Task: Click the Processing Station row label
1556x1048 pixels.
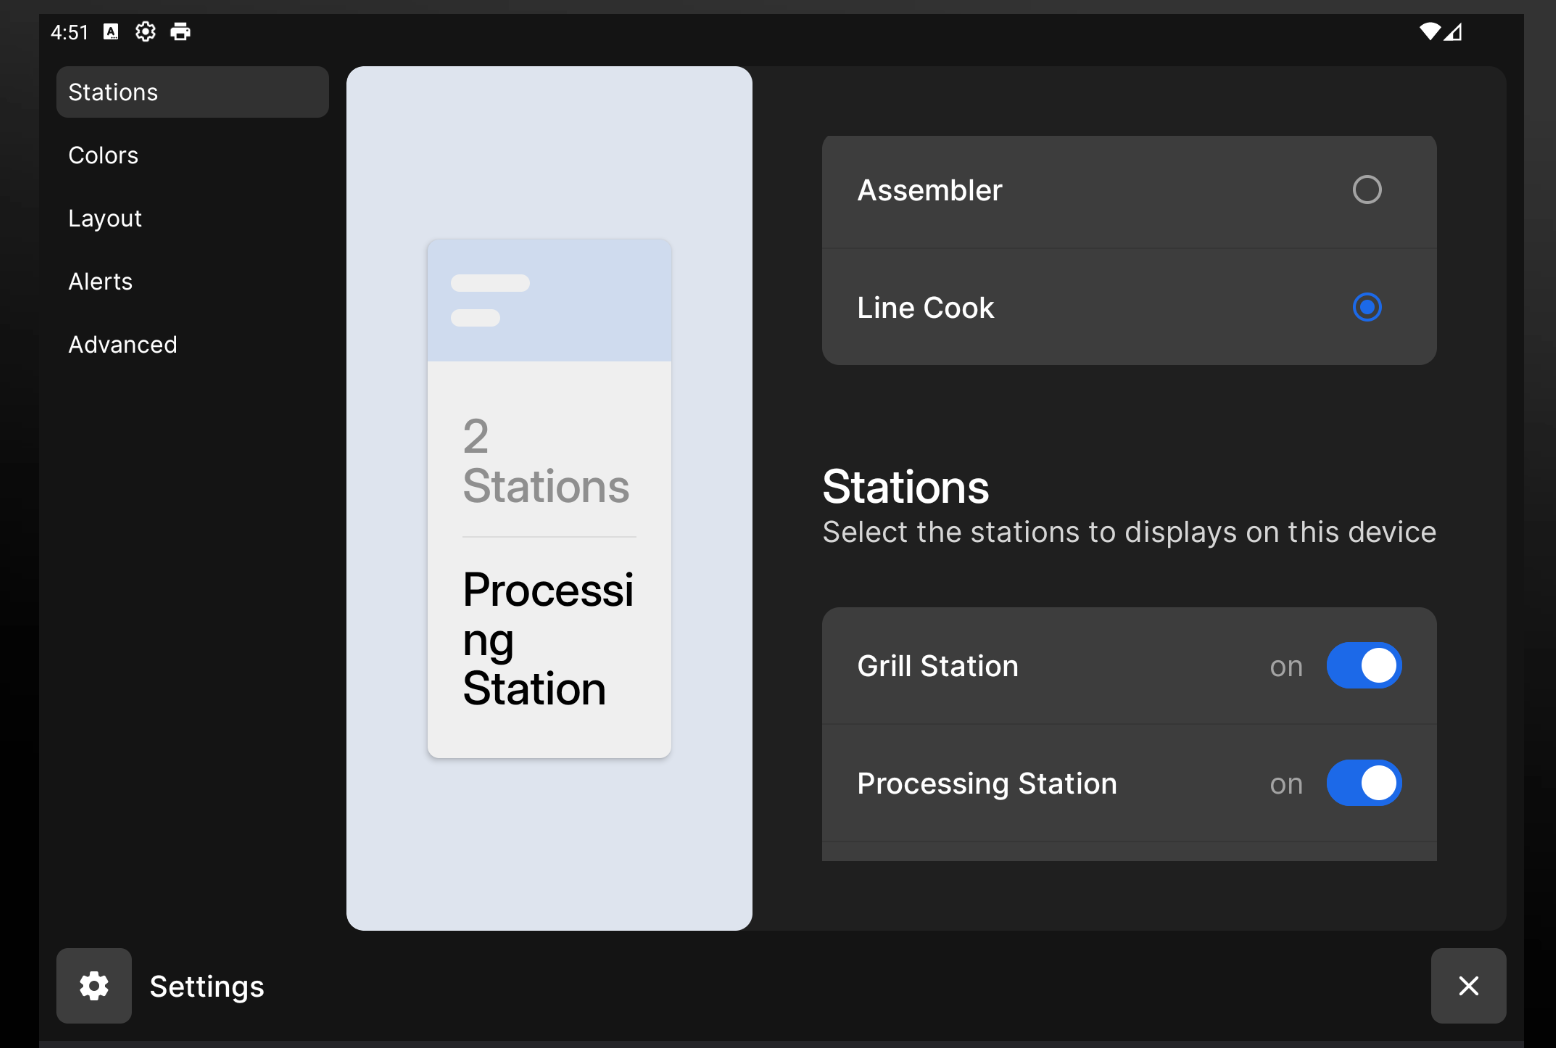Action: pyautogui.click(x=986, y=784)
